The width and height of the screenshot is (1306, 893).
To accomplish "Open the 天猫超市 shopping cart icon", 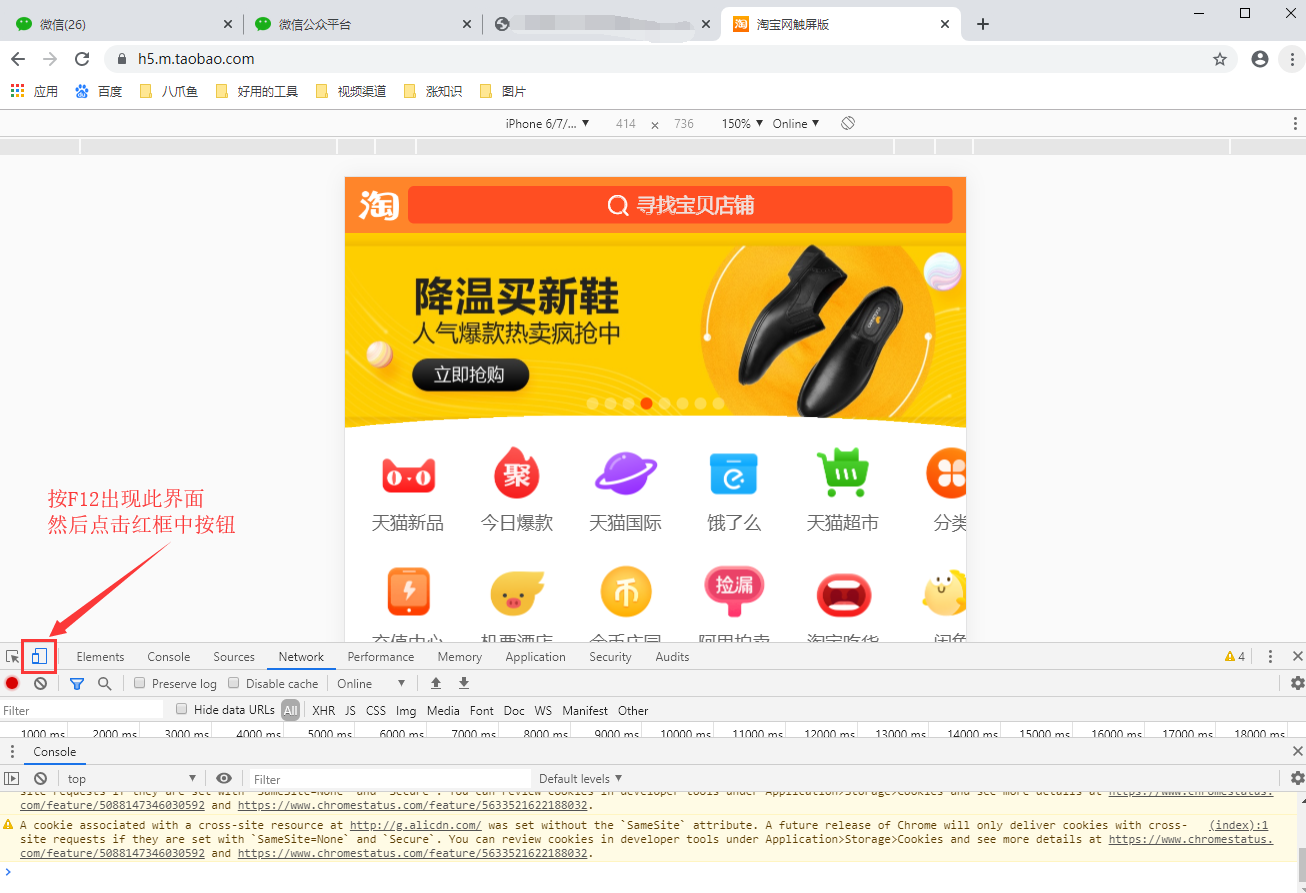I will click(843, 473).
